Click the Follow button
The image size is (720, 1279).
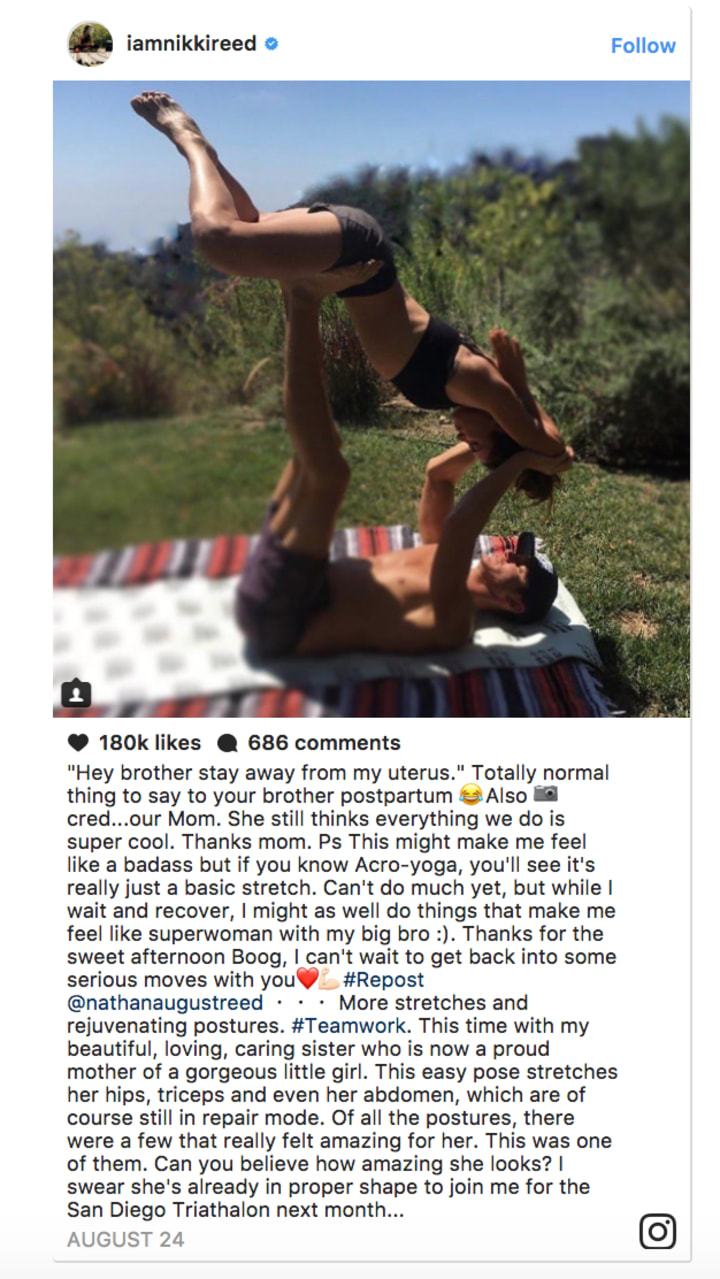click(x=643, y=45)
